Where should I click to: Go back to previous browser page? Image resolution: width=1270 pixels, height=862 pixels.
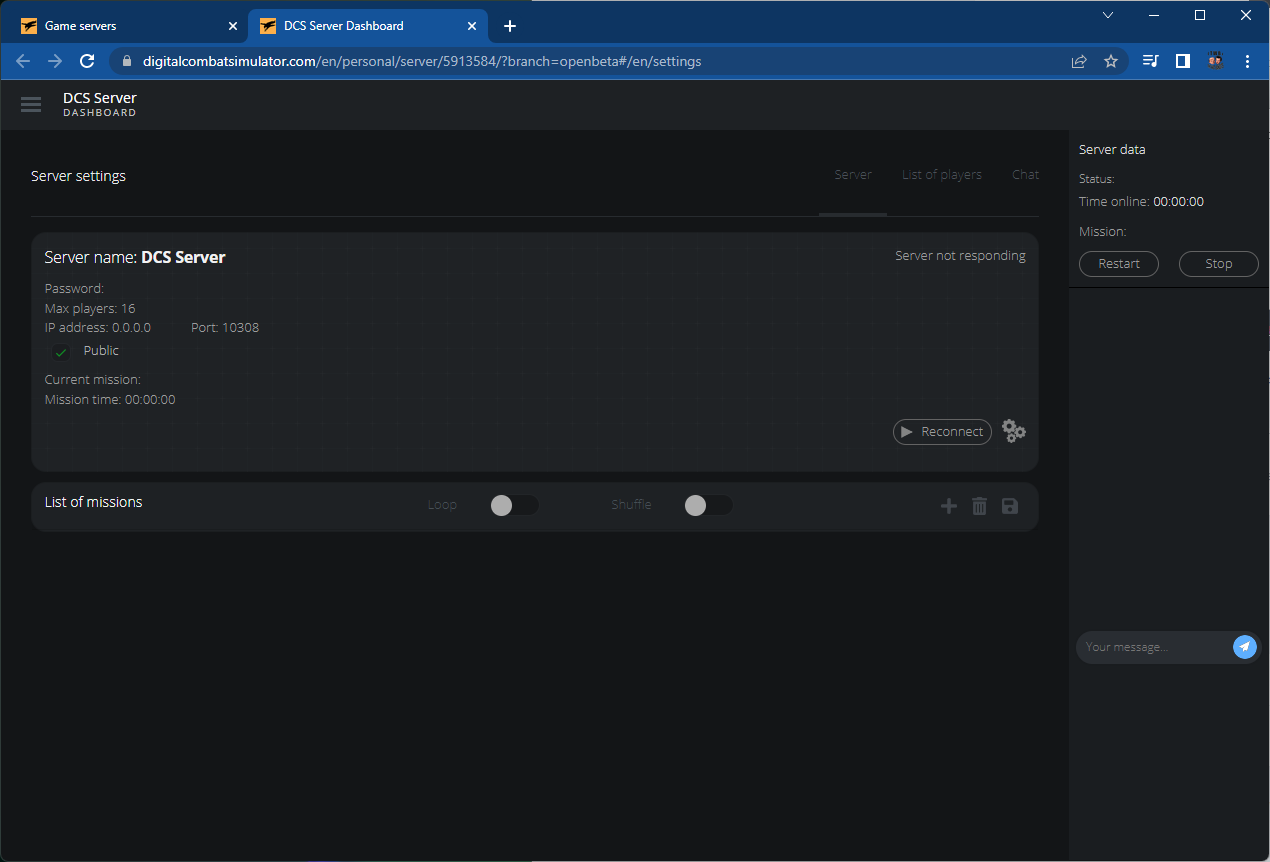coord(23,61)
